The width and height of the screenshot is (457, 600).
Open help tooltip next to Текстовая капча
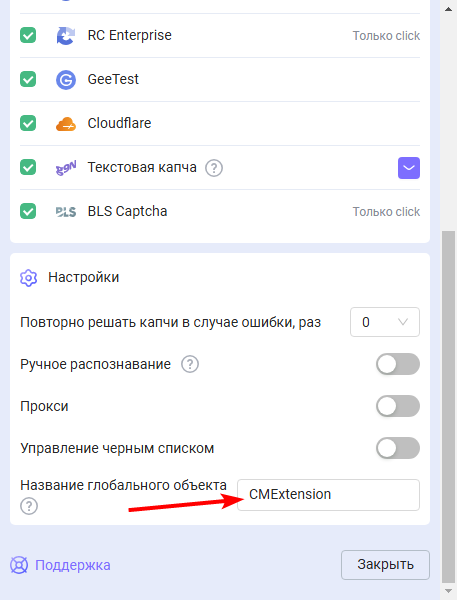point(214,168)
